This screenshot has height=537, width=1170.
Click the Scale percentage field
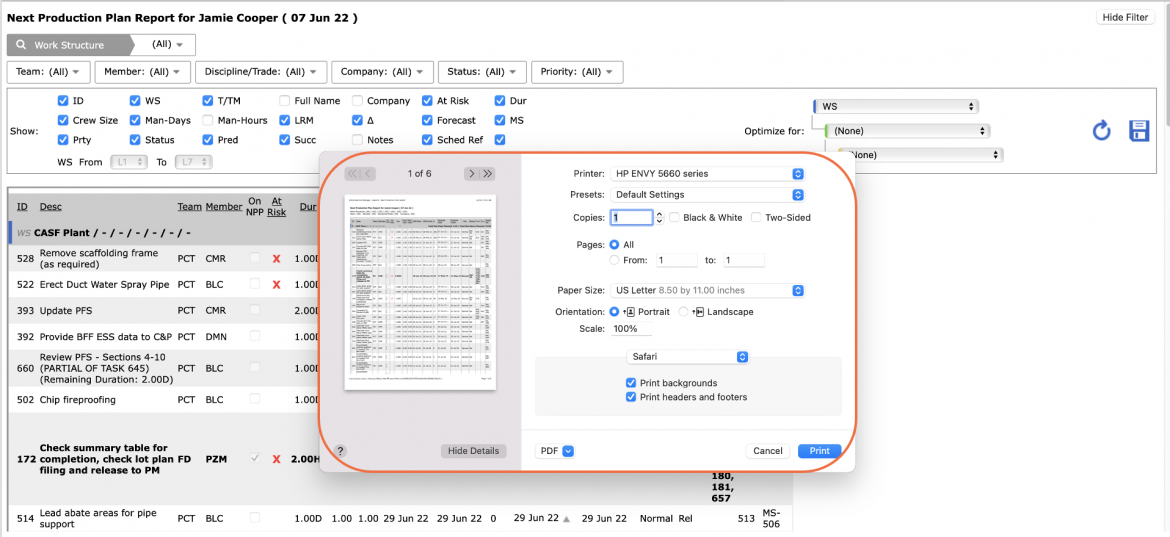tap(631, 329)
